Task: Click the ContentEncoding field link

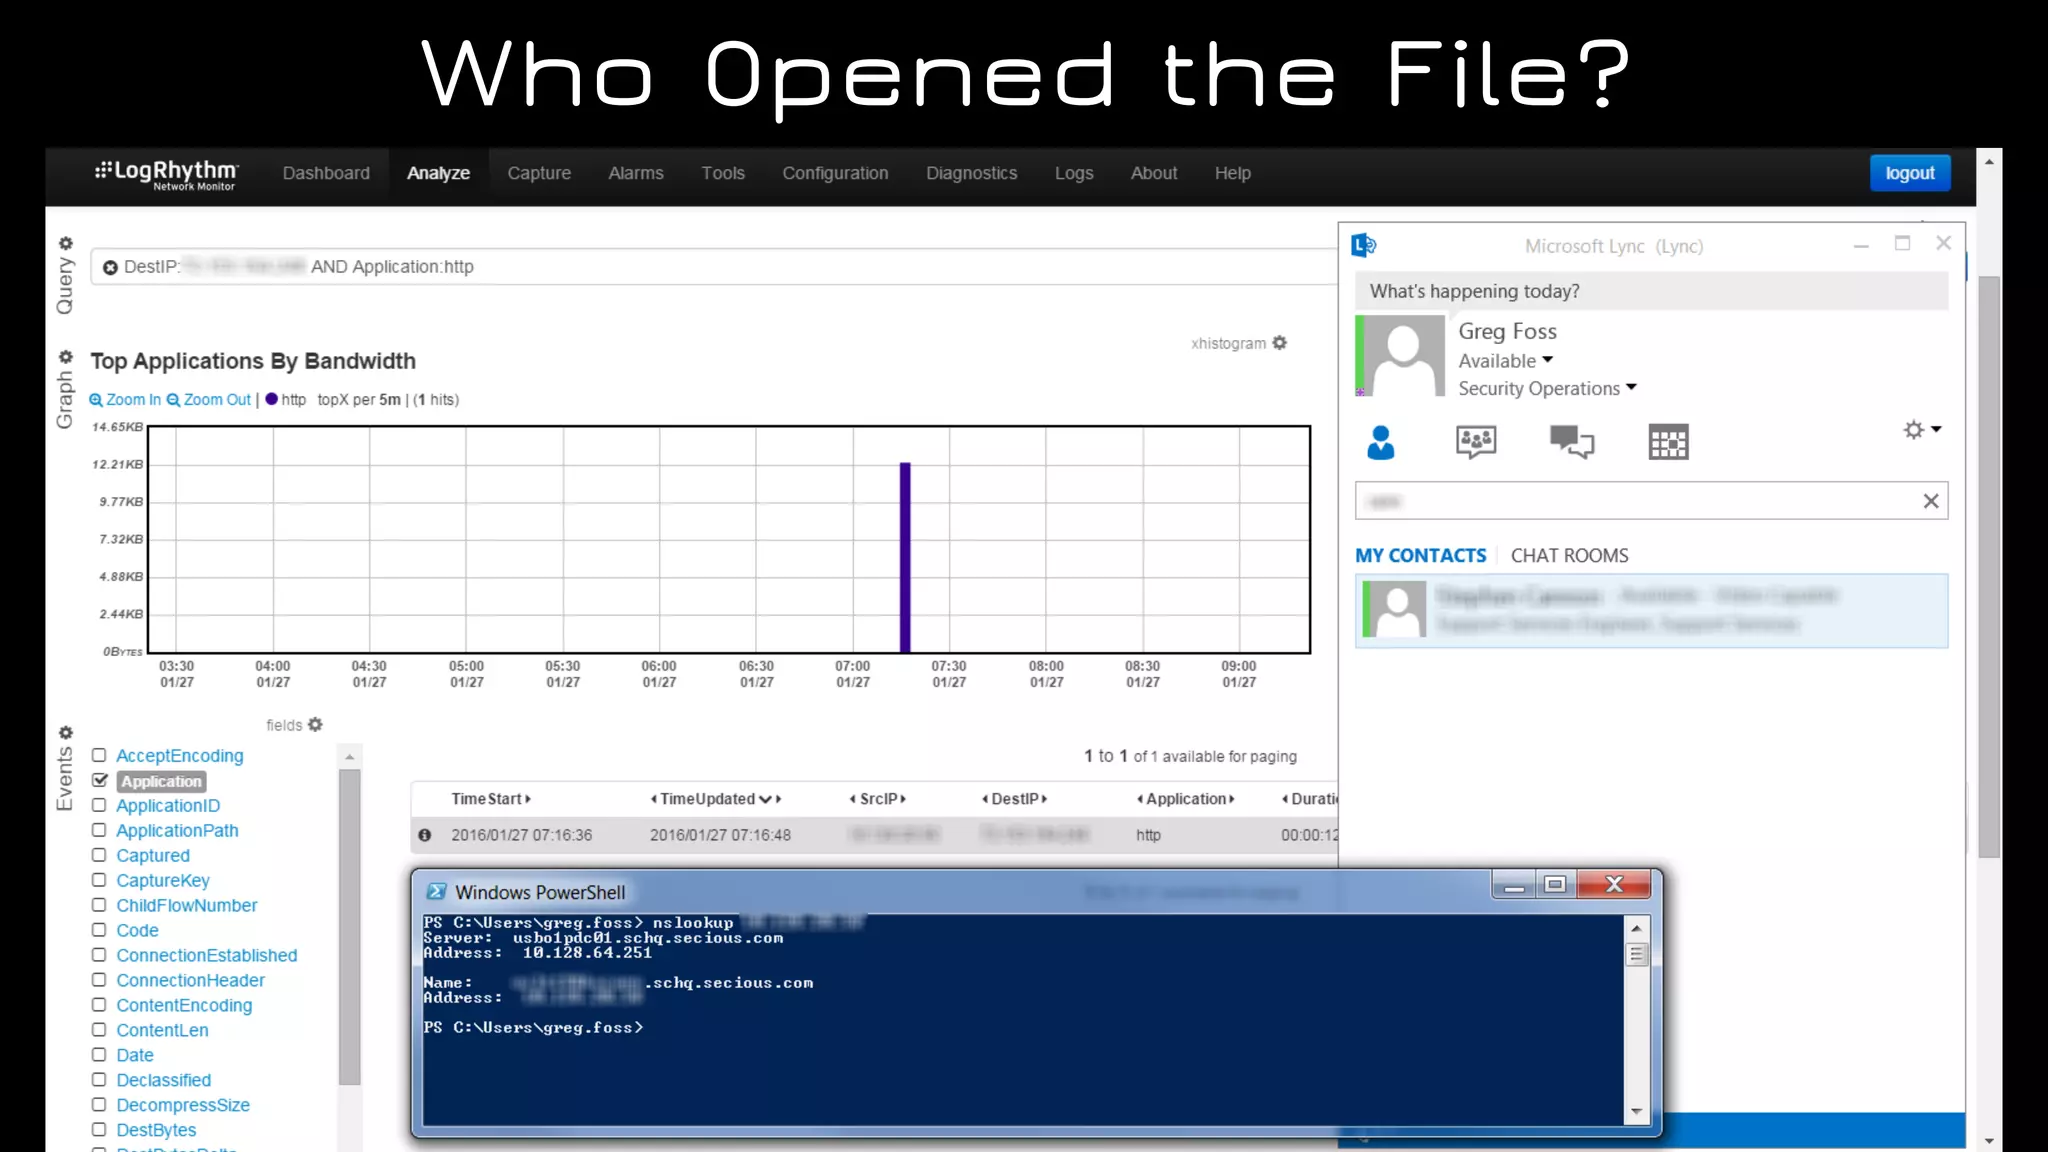Action: coord(184,1005)
